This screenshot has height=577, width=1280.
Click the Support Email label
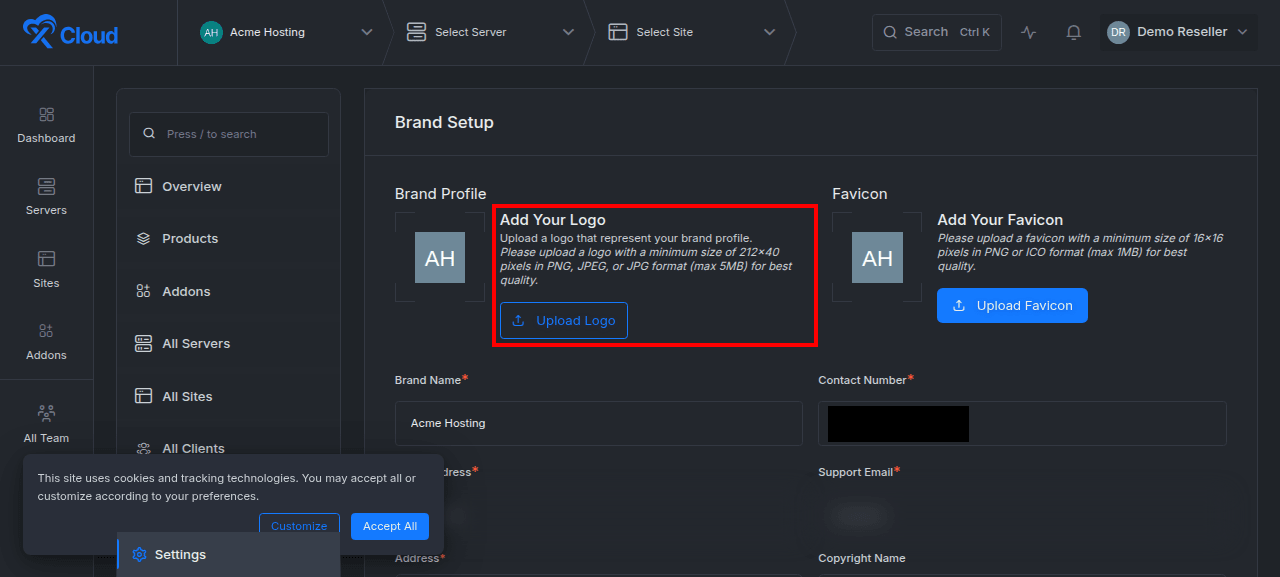(x=856, y=471)
